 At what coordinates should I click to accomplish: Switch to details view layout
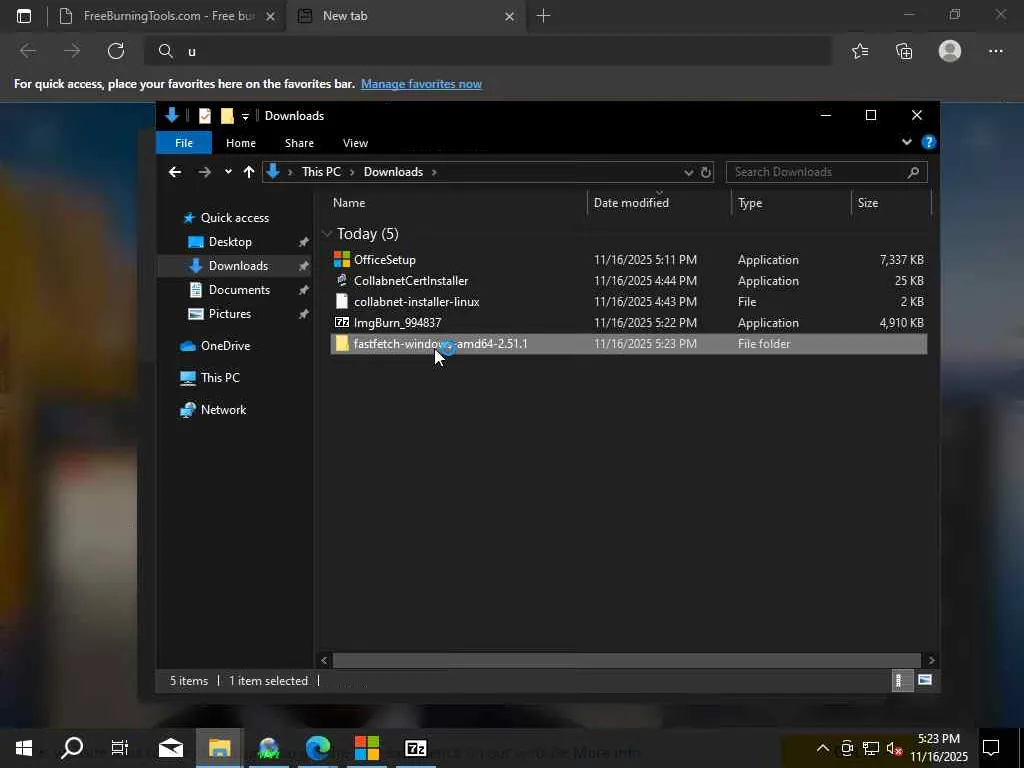899,680
